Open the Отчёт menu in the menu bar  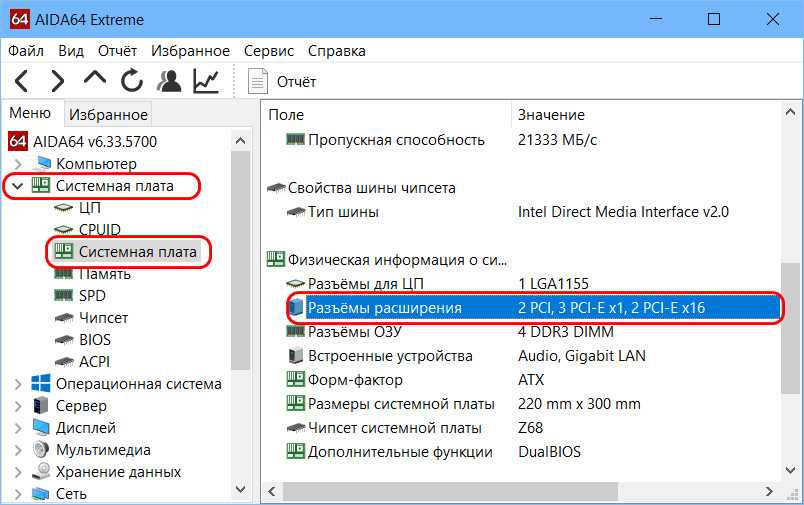coord(117,51)
